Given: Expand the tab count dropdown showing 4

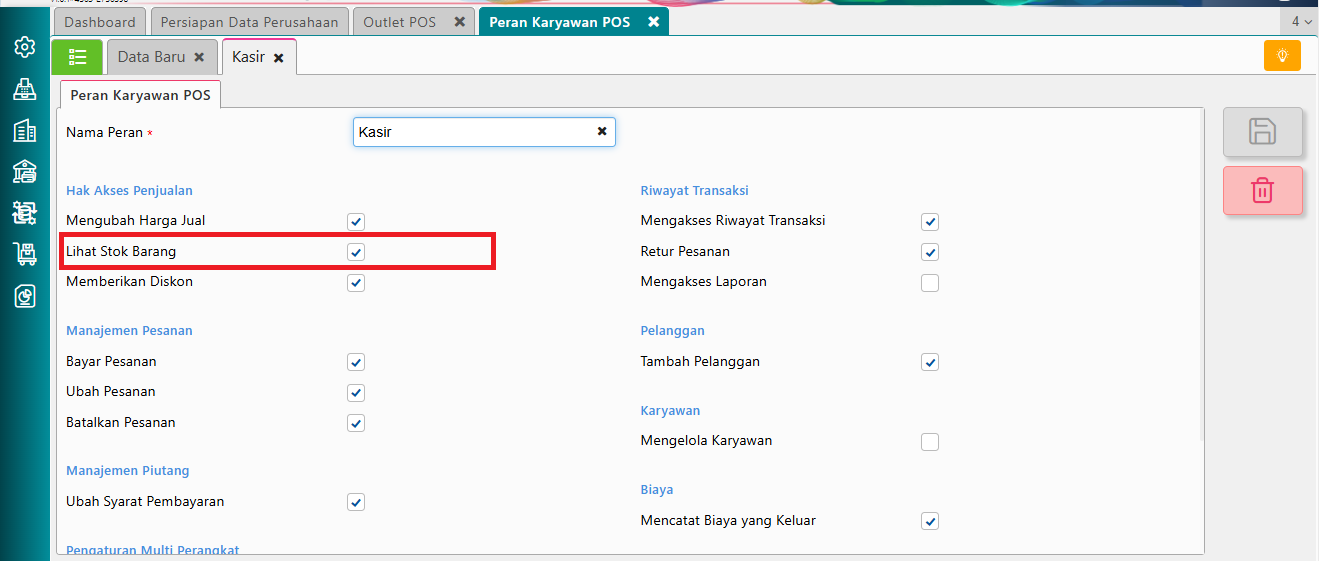Looking at the screenshot, I should 1301,21.
